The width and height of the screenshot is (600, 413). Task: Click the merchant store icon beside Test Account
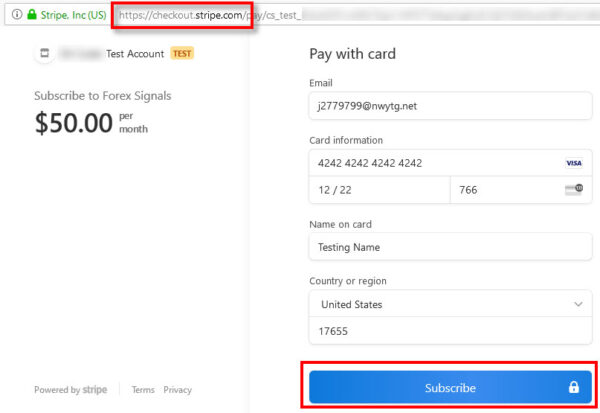[45, 53]
